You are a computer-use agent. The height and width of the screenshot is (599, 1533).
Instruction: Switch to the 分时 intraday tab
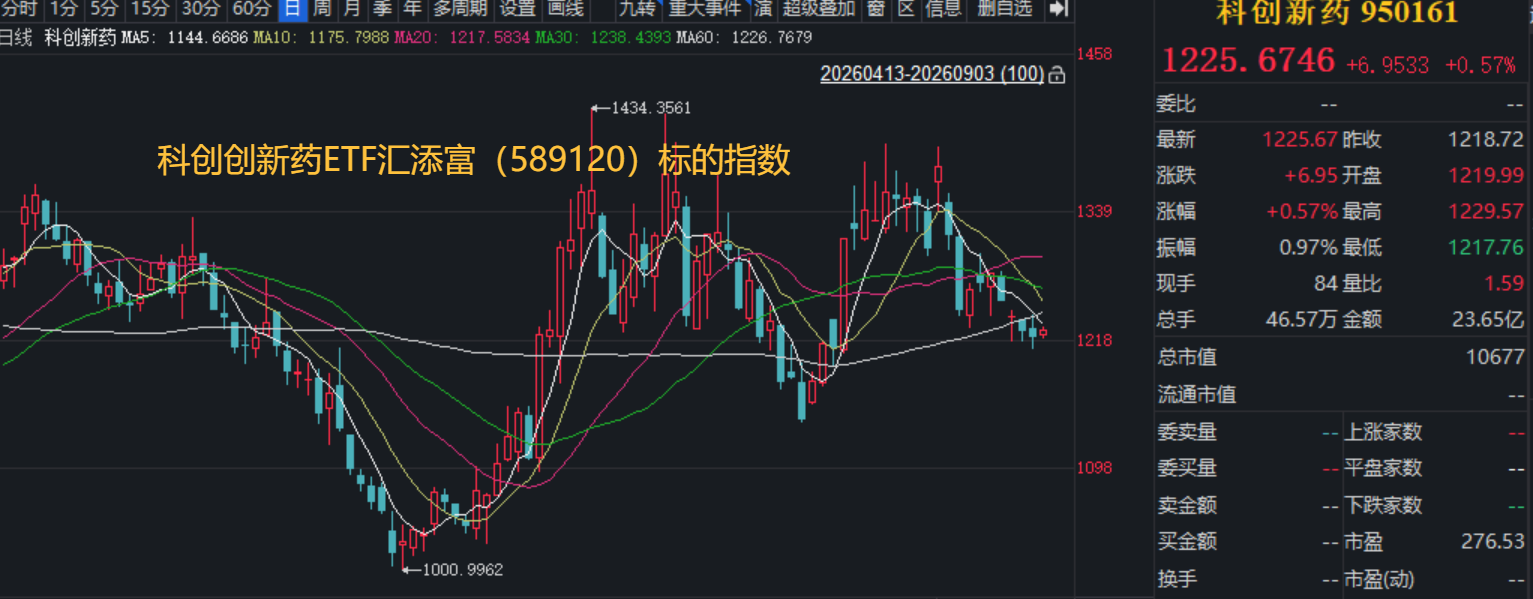pos(19,9)
